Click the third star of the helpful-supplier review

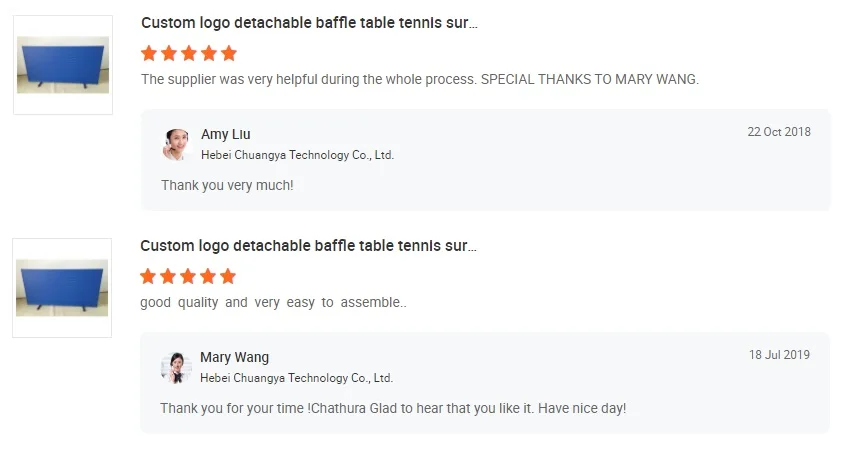point(189,53)
